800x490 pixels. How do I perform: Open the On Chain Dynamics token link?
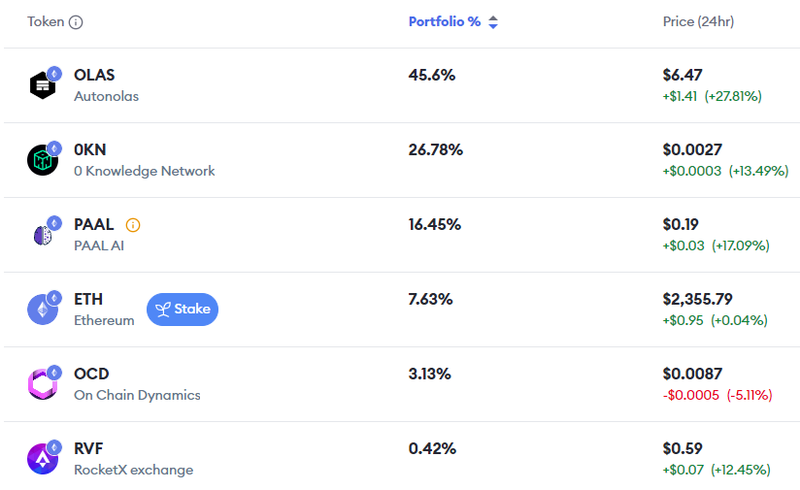pyautogui.click(x=137, y=395)
